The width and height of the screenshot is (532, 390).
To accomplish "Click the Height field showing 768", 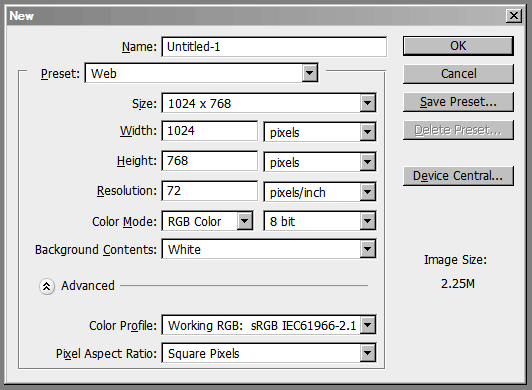I will click(x=209, y=161).
